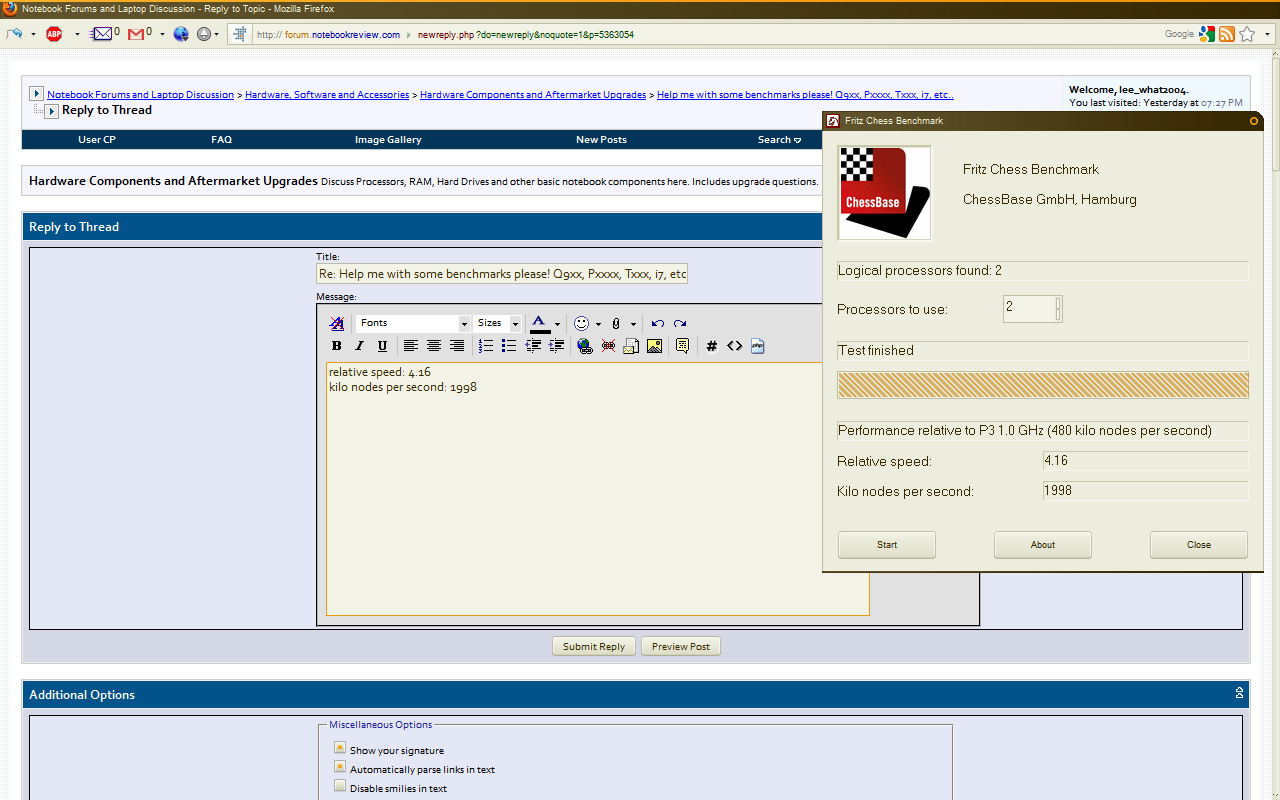Apply the current text color swatch

coord(540,323)
